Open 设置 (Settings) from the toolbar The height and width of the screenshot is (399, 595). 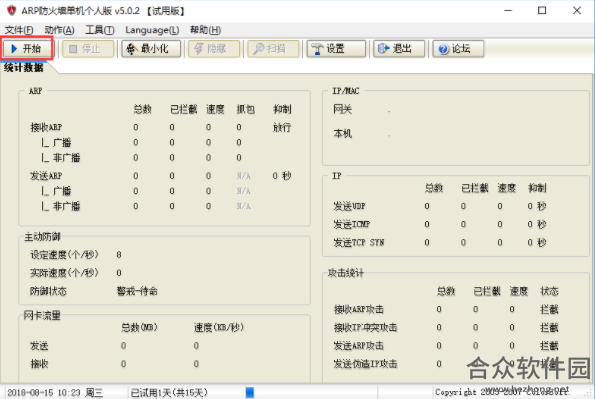[336, 49]
